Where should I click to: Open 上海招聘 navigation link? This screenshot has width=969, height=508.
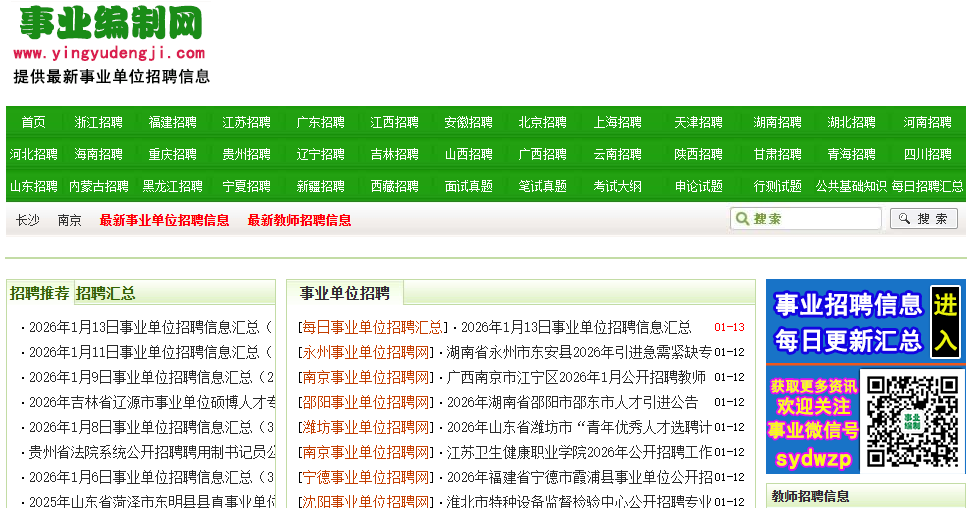pos(617,122)
